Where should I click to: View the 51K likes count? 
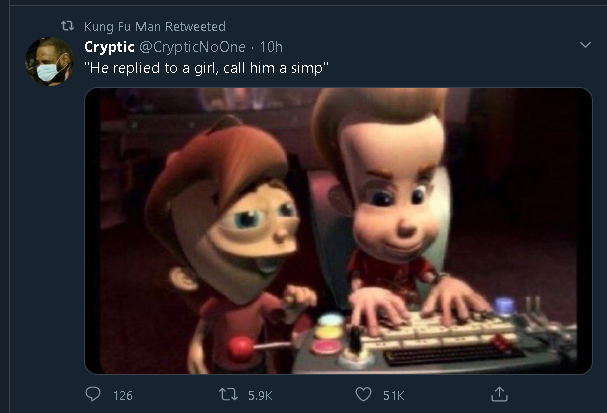click(x=394, y=396)
